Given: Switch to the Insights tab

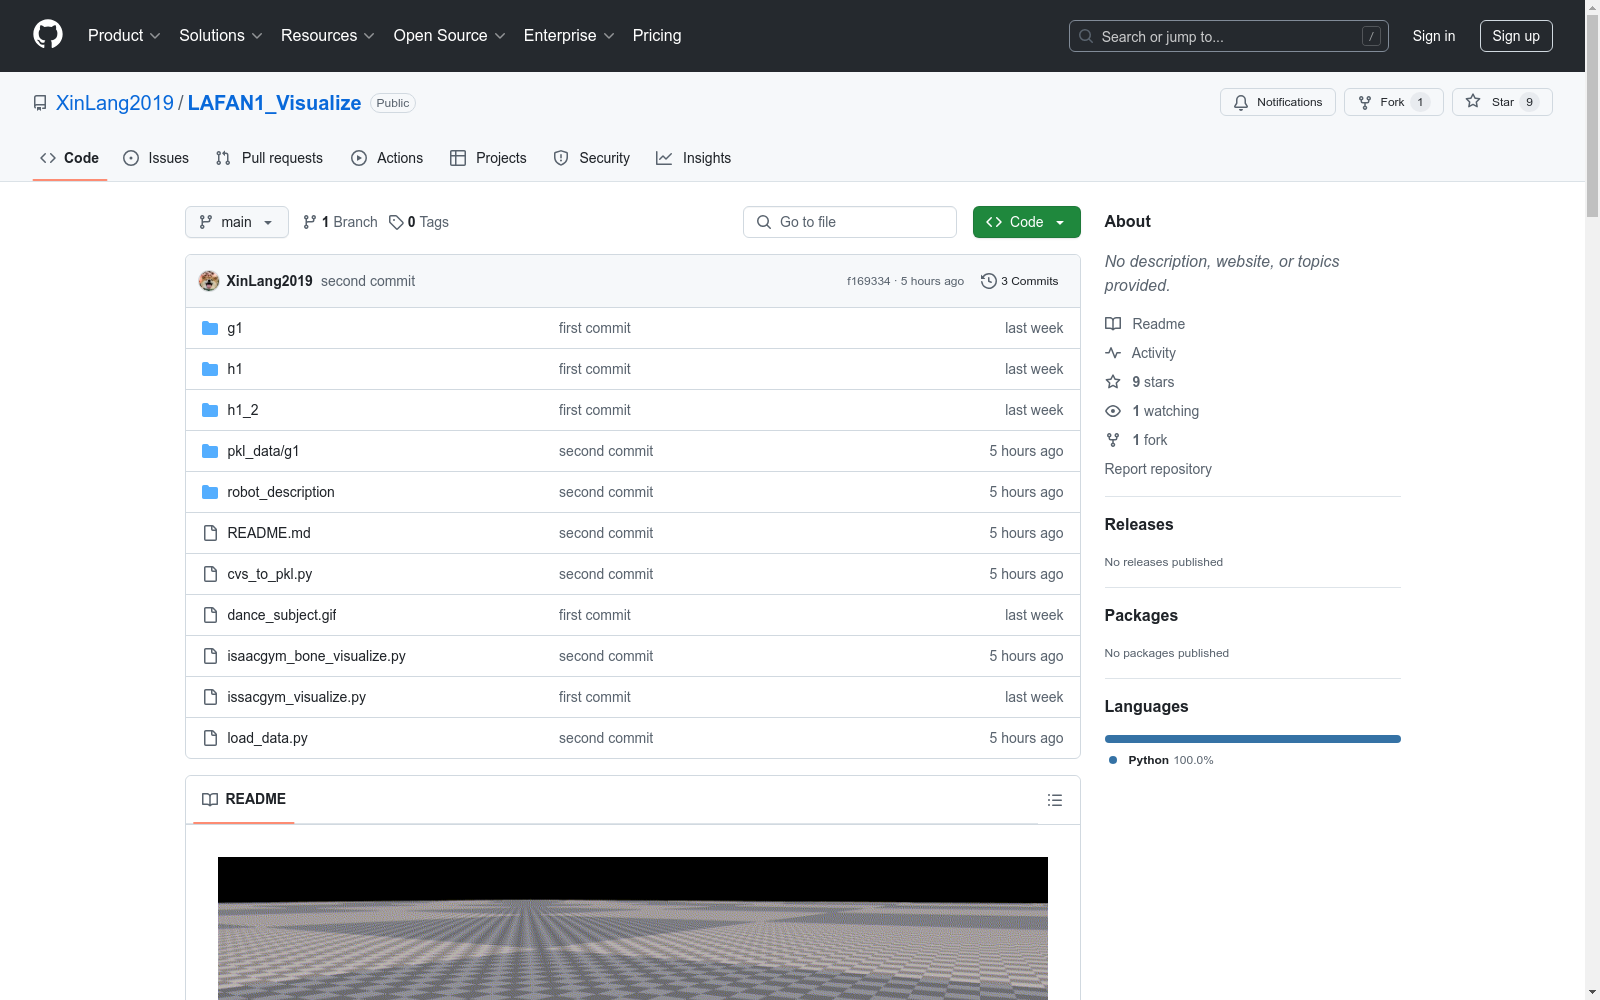Looking at the screenshot, I should (693, 158).
